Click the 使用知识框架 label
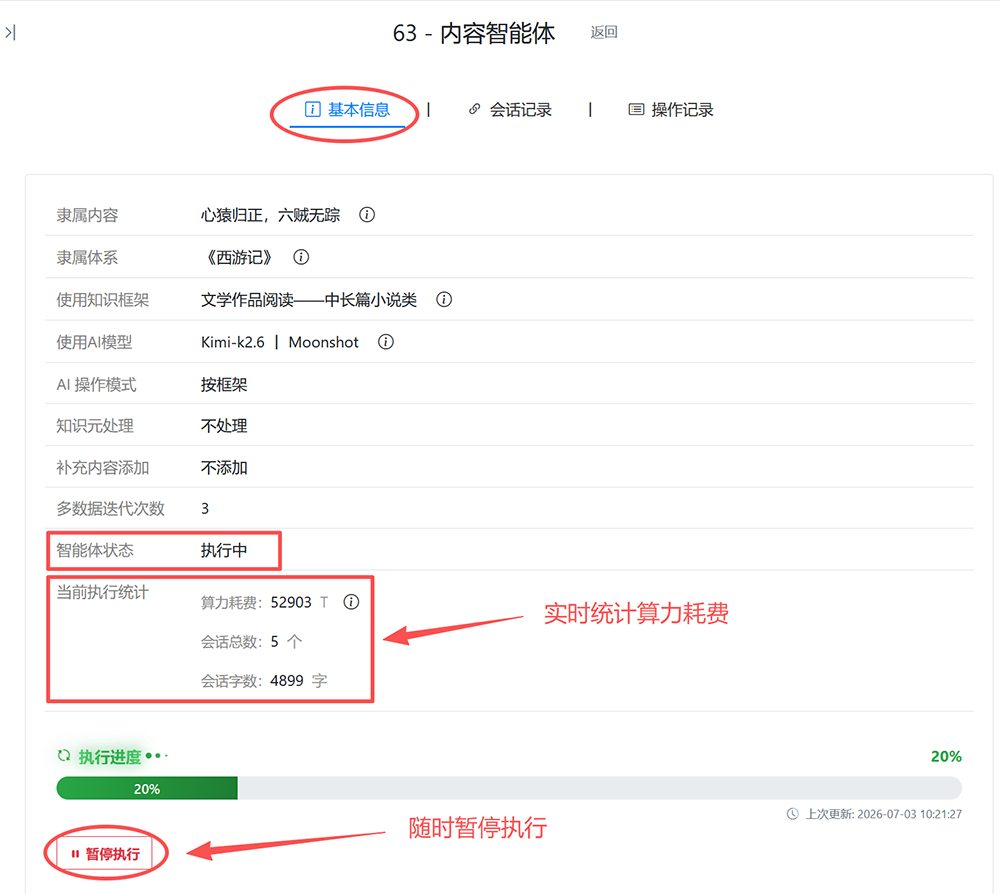The height and width of the screenshot is (894, 1000). 102,300
